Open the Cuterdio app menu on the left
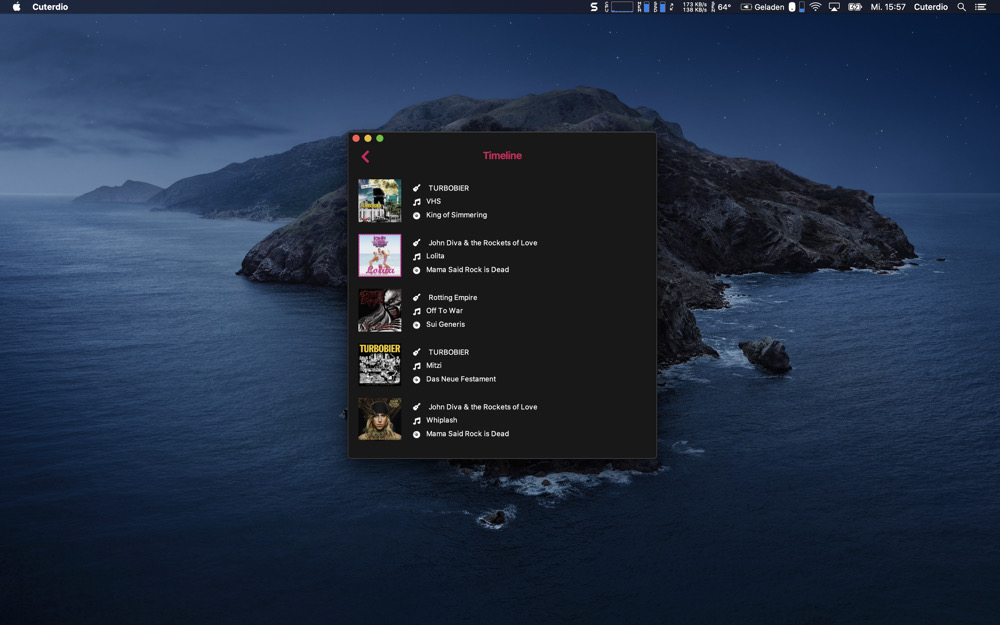 (50, 7)
